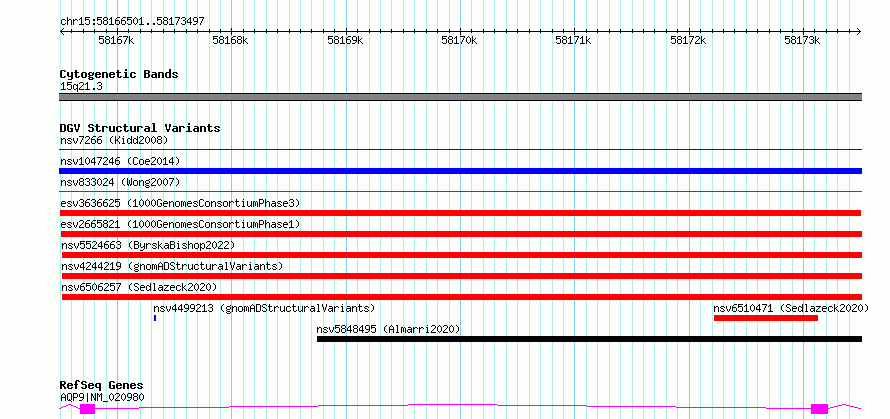Click the right AQP9 magenta exon block
Image resolution: width=890 pixels, height=419 pixels.
point(820,409)
